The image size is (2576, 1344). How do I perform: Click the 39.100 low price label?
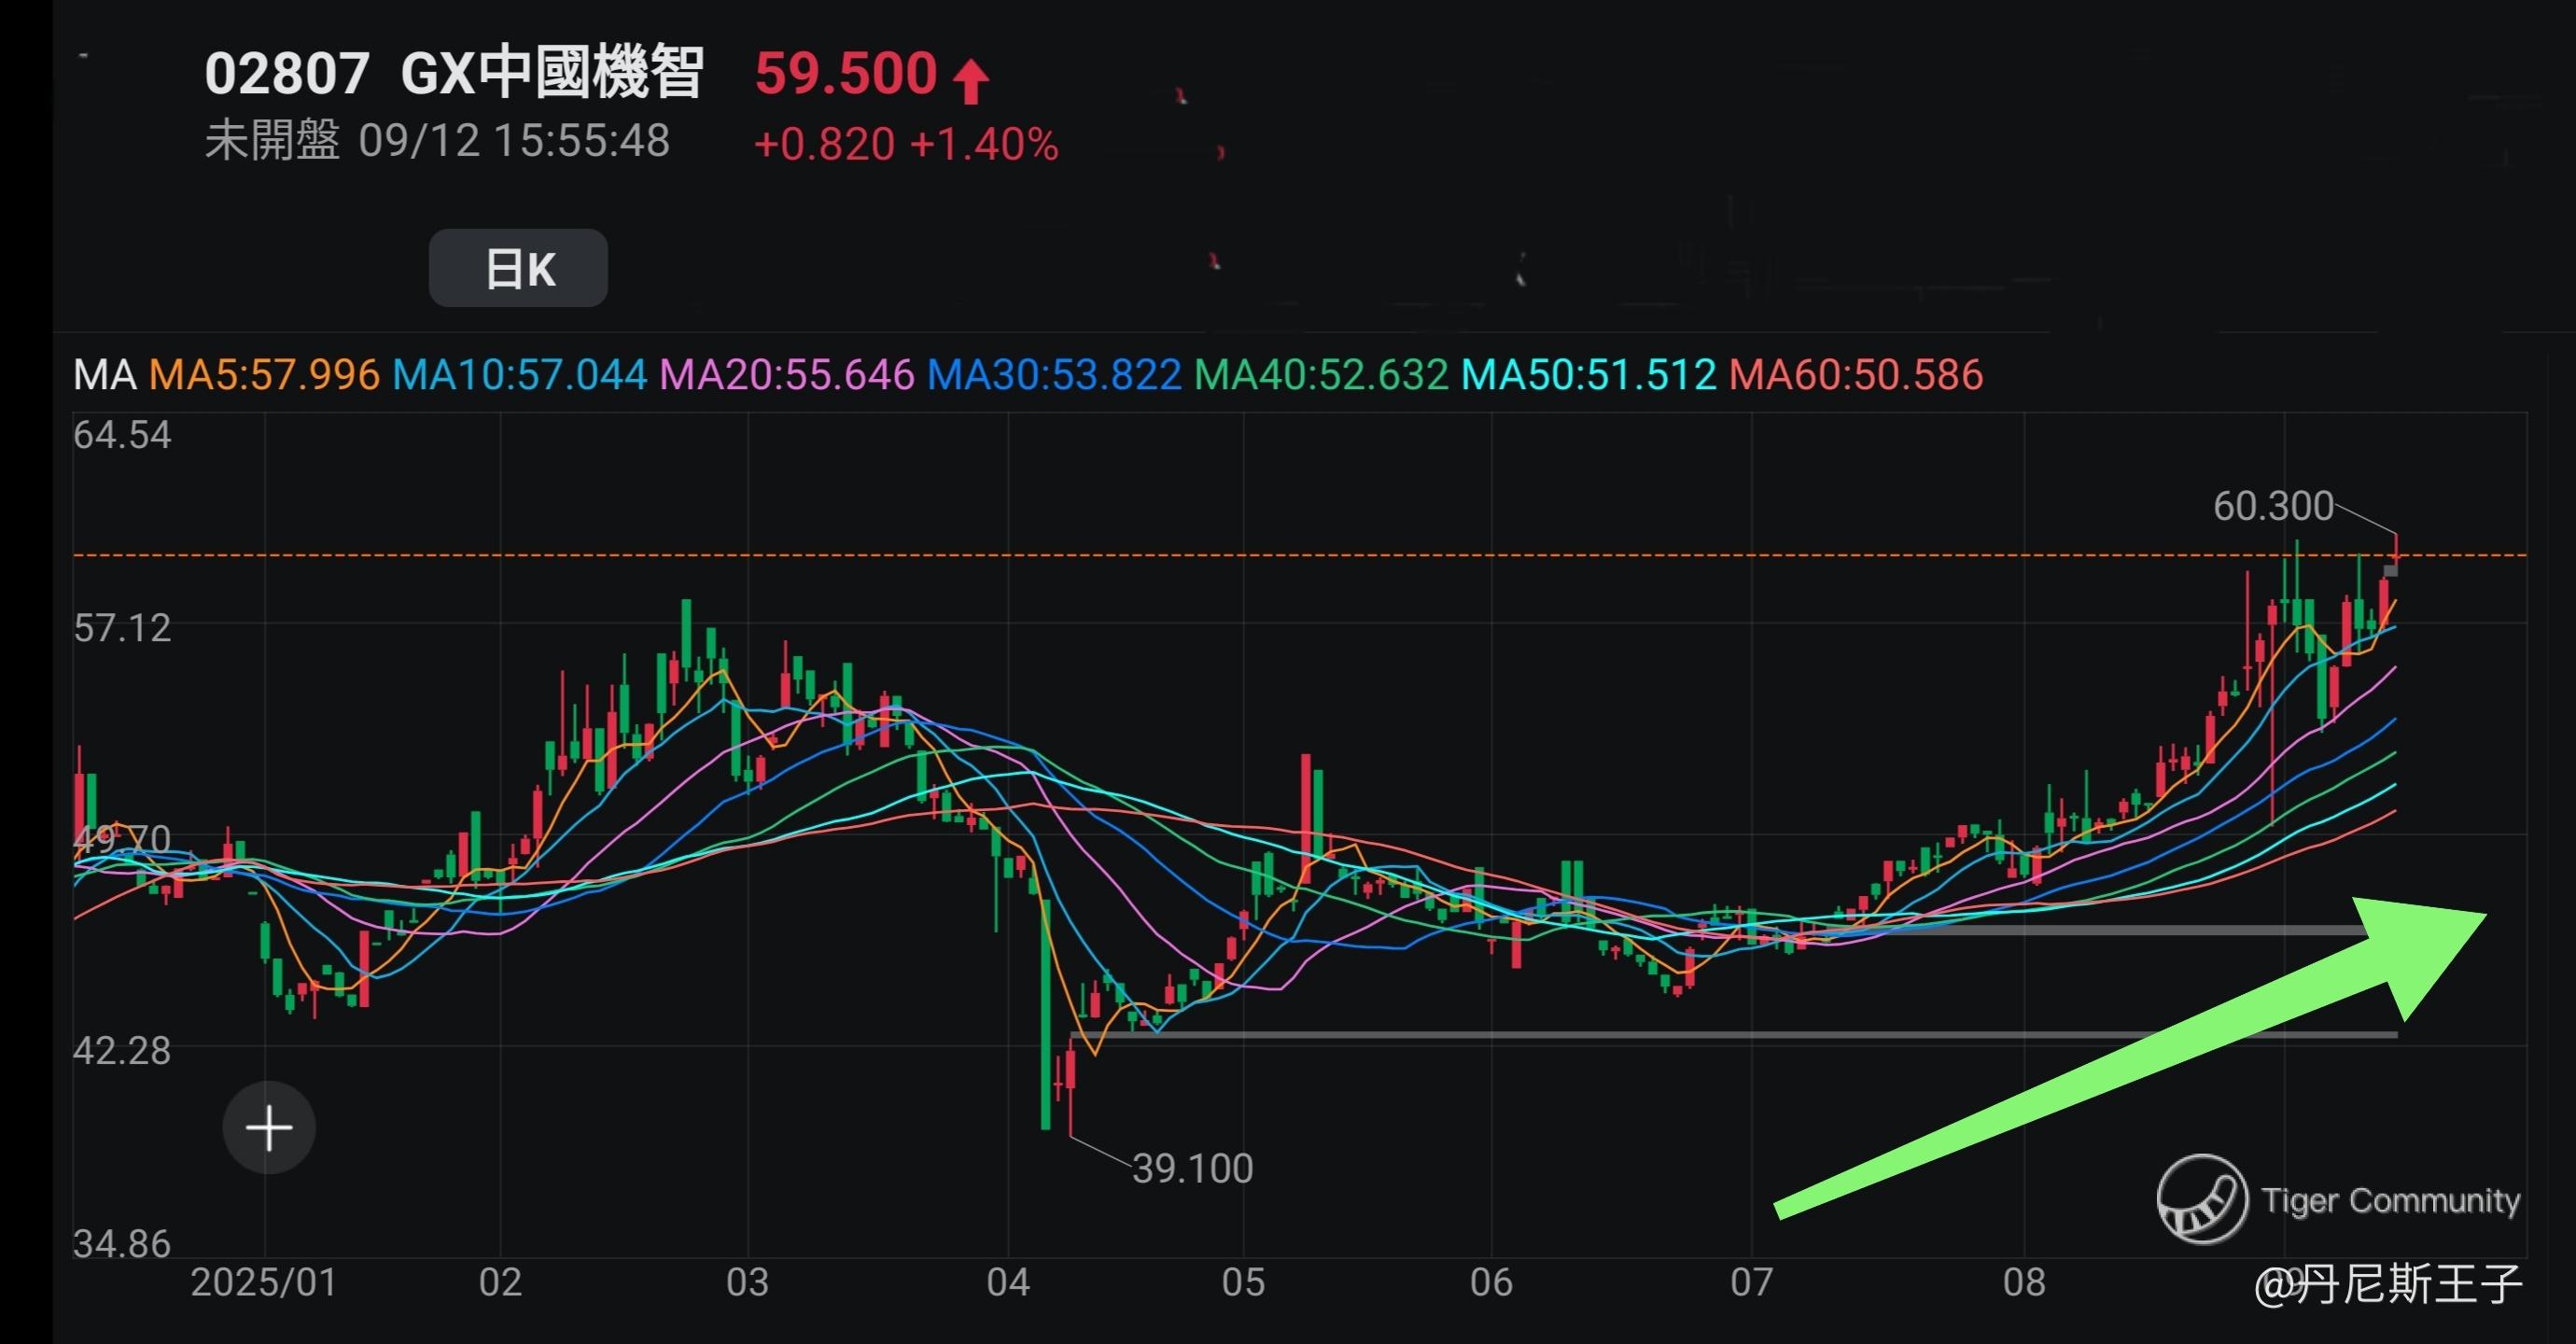click(1192, 1168)
